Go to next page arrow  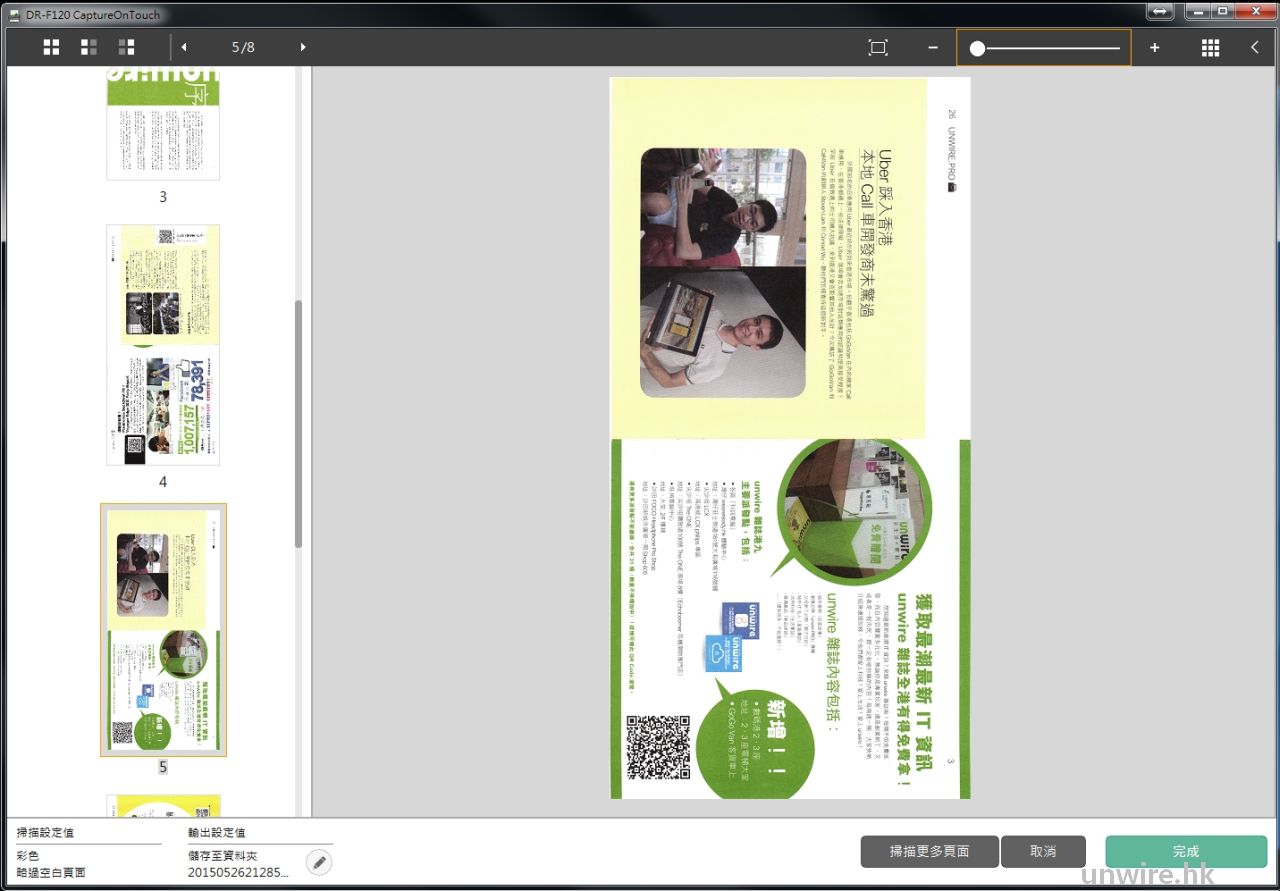[x=303, y=47]
